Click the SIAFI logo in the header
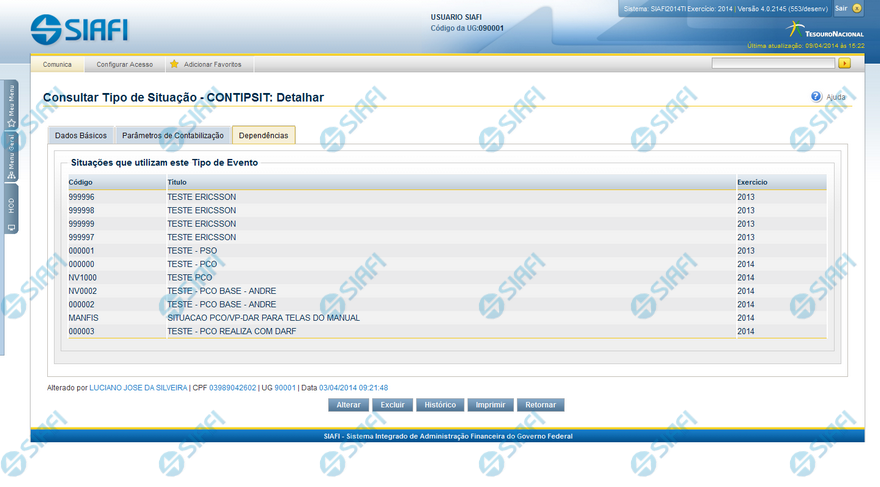880x487 pixels. point(80,28)
